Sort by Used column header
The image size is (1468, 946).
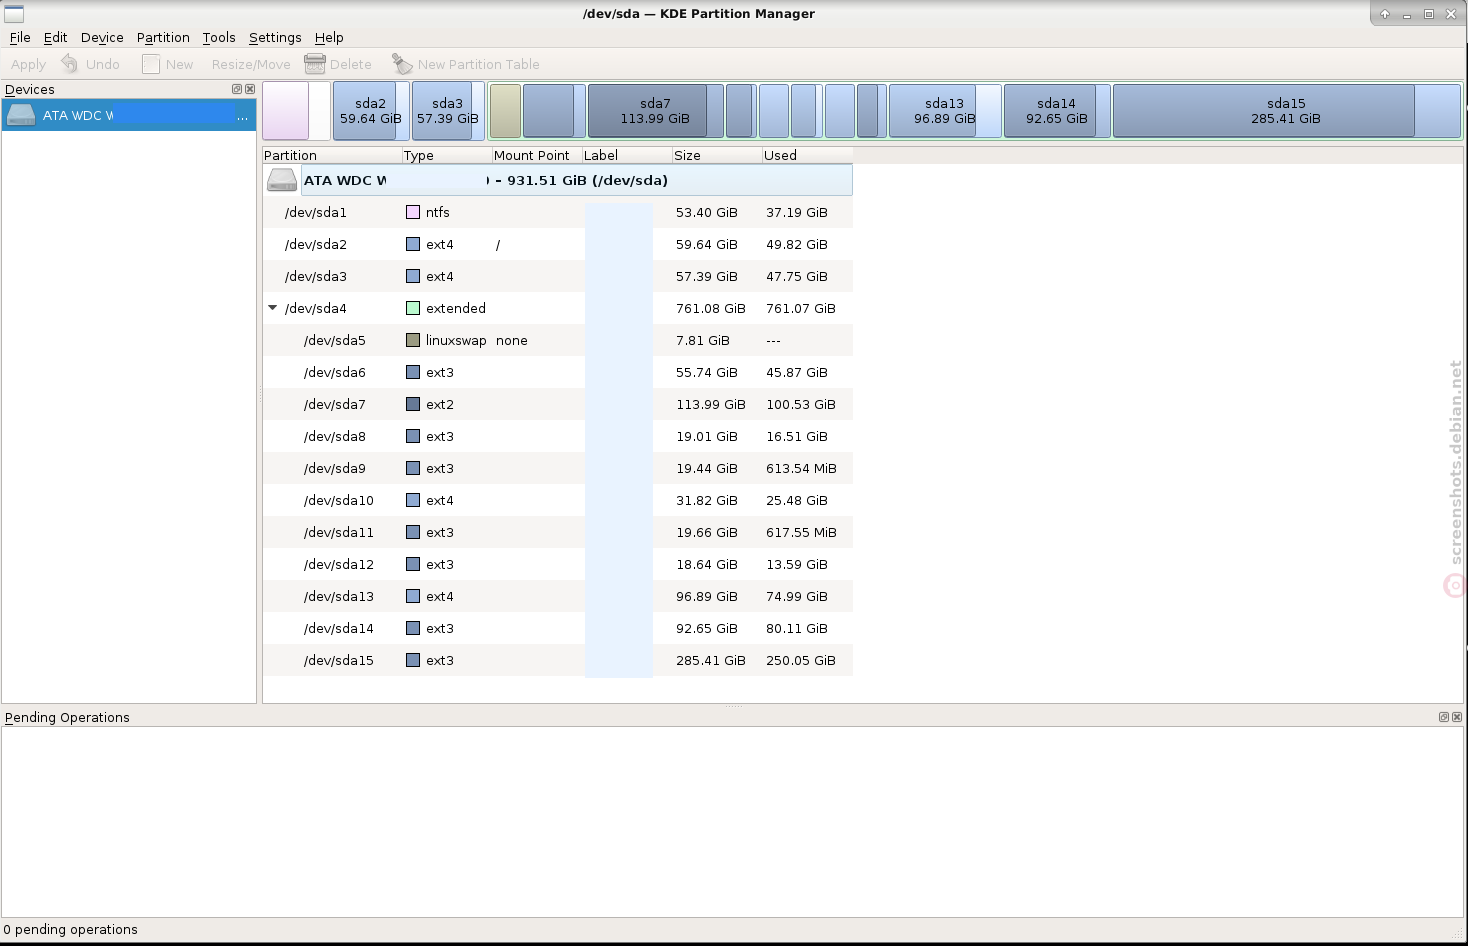pyautogui.click(x=807, y=155)
